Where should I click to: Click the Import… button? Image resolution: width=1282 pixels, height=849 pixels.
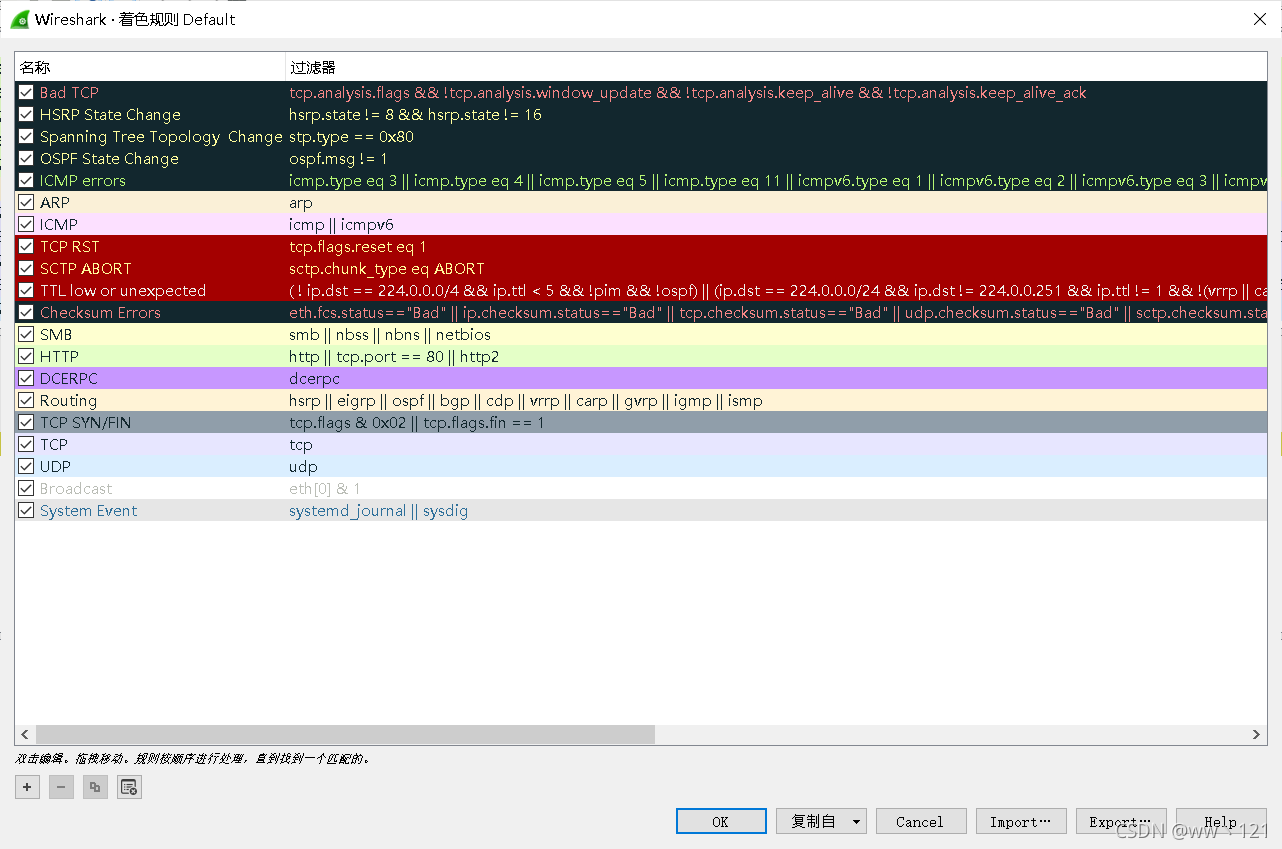tap(1020, 822)
